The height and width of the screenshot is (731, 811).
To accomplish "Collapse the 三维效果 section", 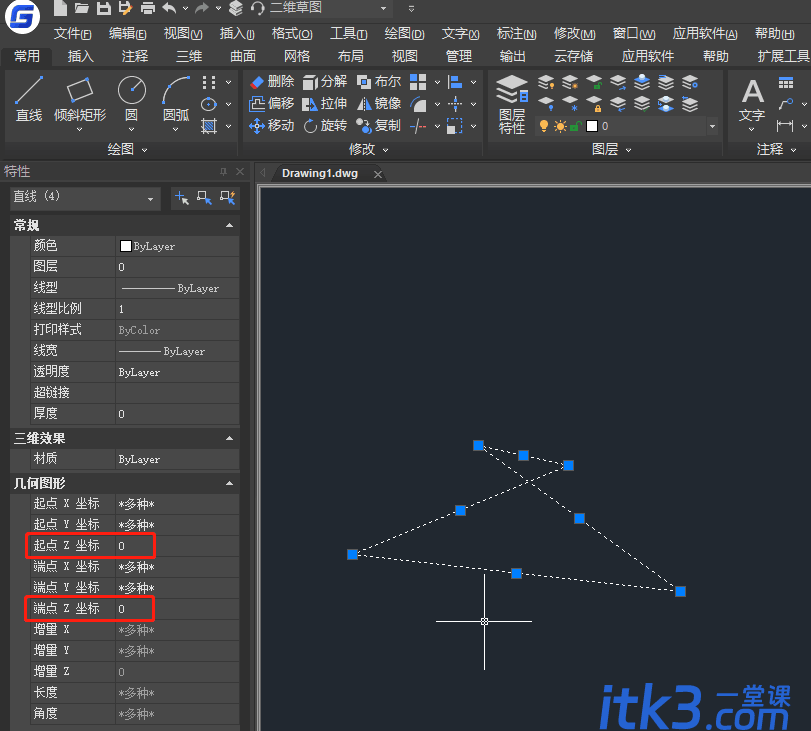I will (230, 438).
